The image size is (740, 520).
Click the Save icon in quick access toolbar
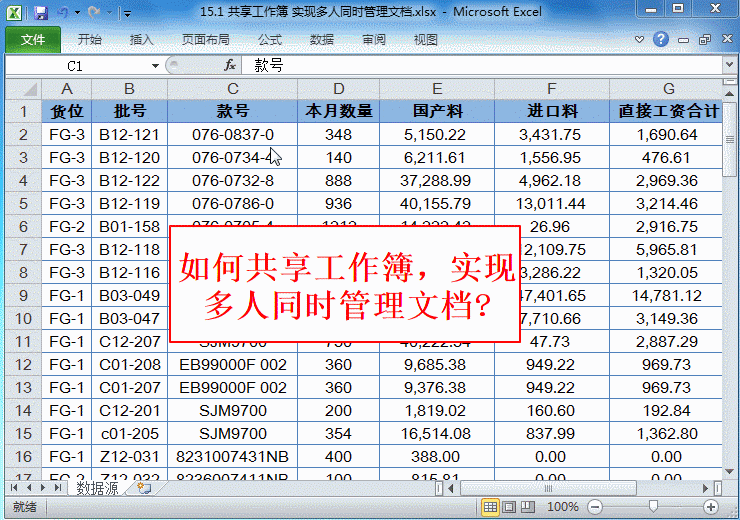41,13
